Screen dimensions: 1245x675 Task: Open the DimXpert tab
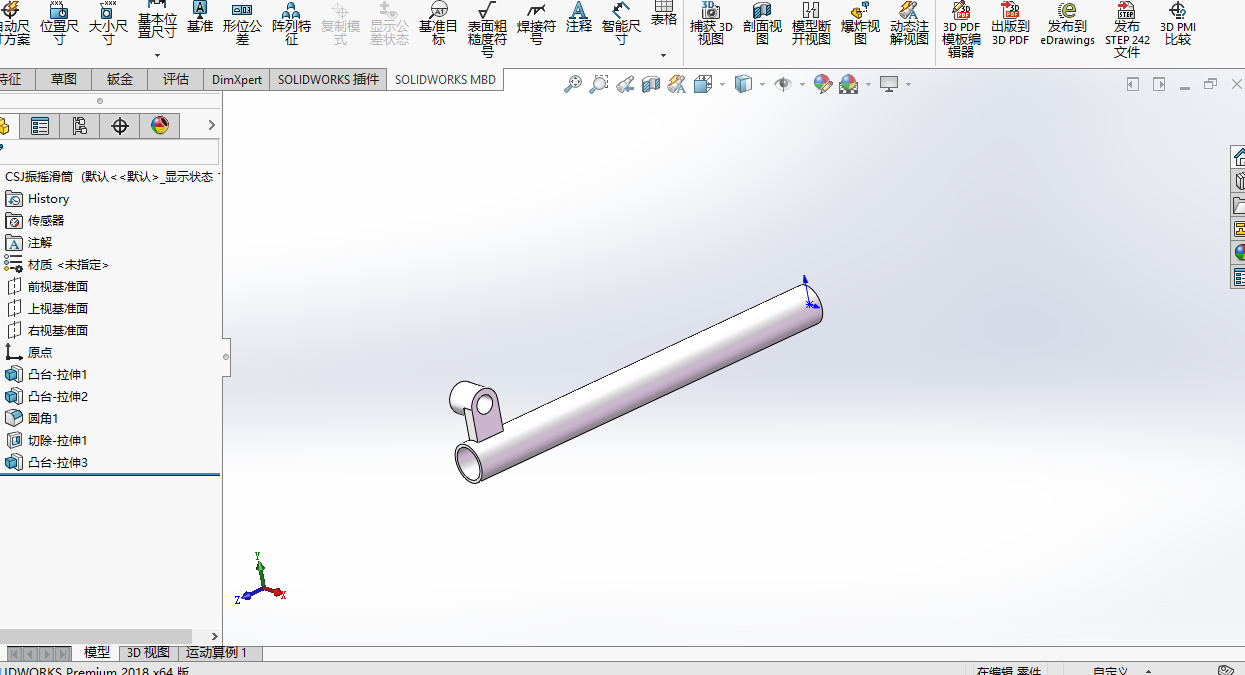tap(237, 79)
